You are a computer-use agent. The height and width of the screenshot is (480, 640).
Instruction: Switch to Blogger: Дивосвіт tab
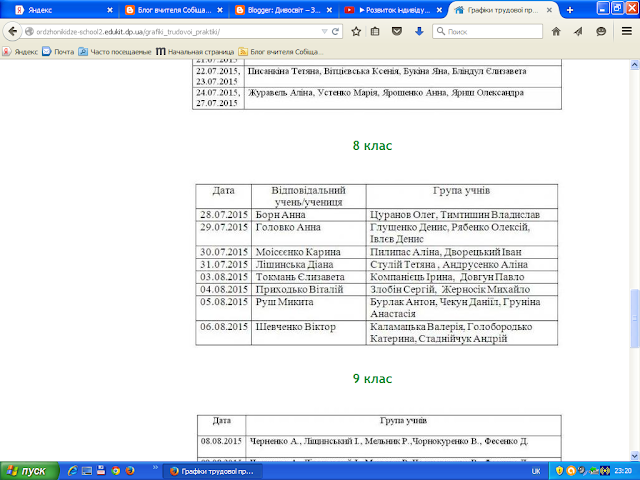tap(284, 10)
